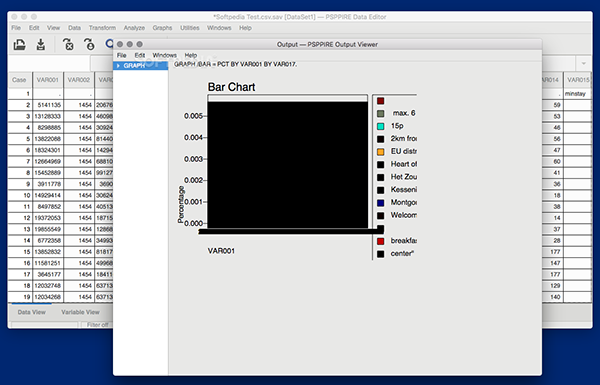Open Edit menu in Output Viewer window

[140, 55]
